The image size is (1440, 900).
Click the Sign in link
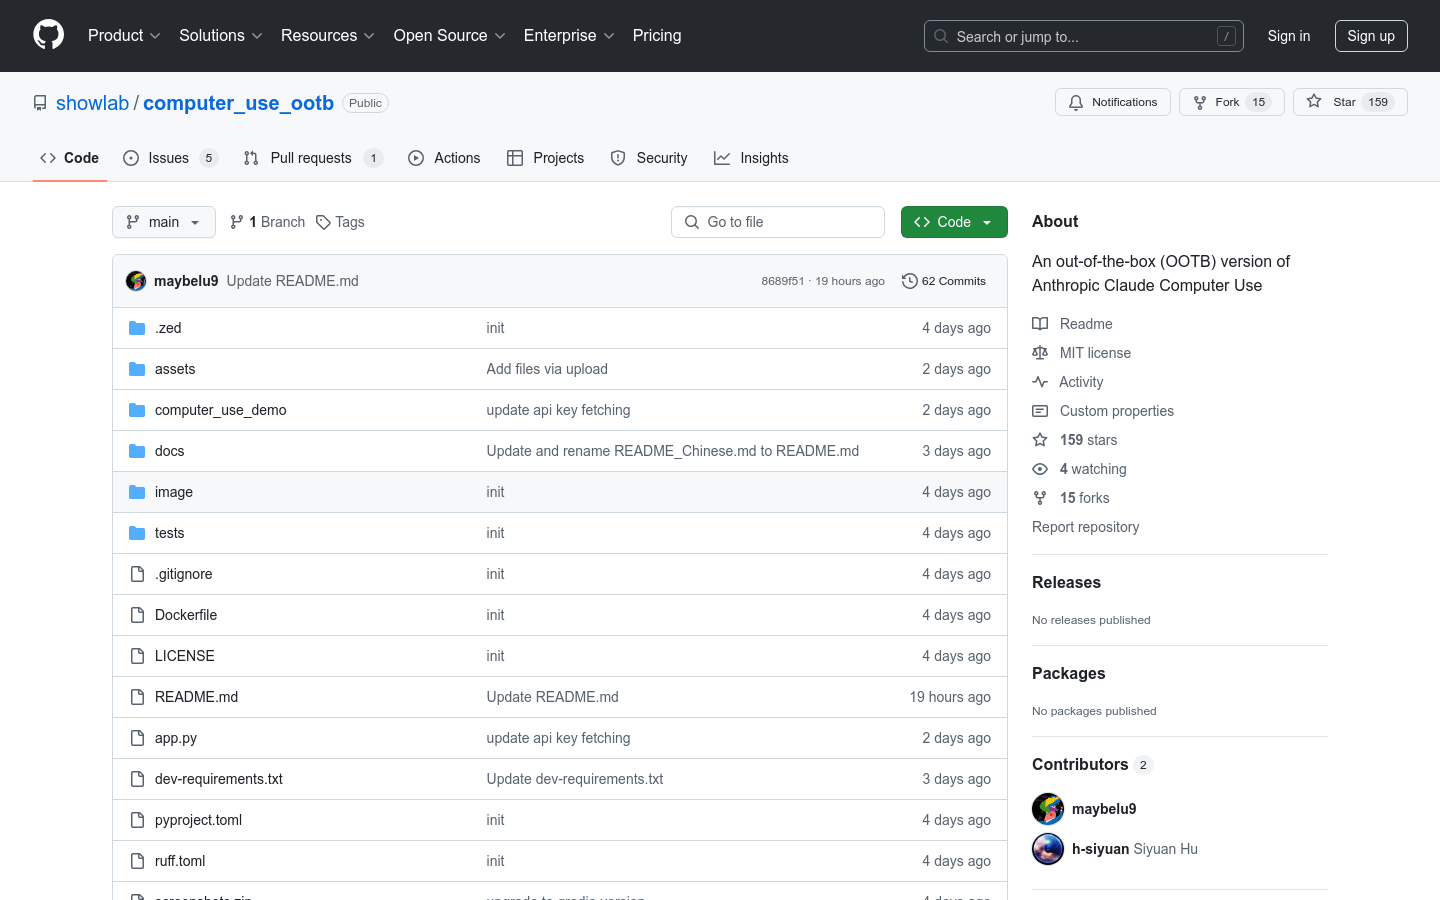(1289, 36)
